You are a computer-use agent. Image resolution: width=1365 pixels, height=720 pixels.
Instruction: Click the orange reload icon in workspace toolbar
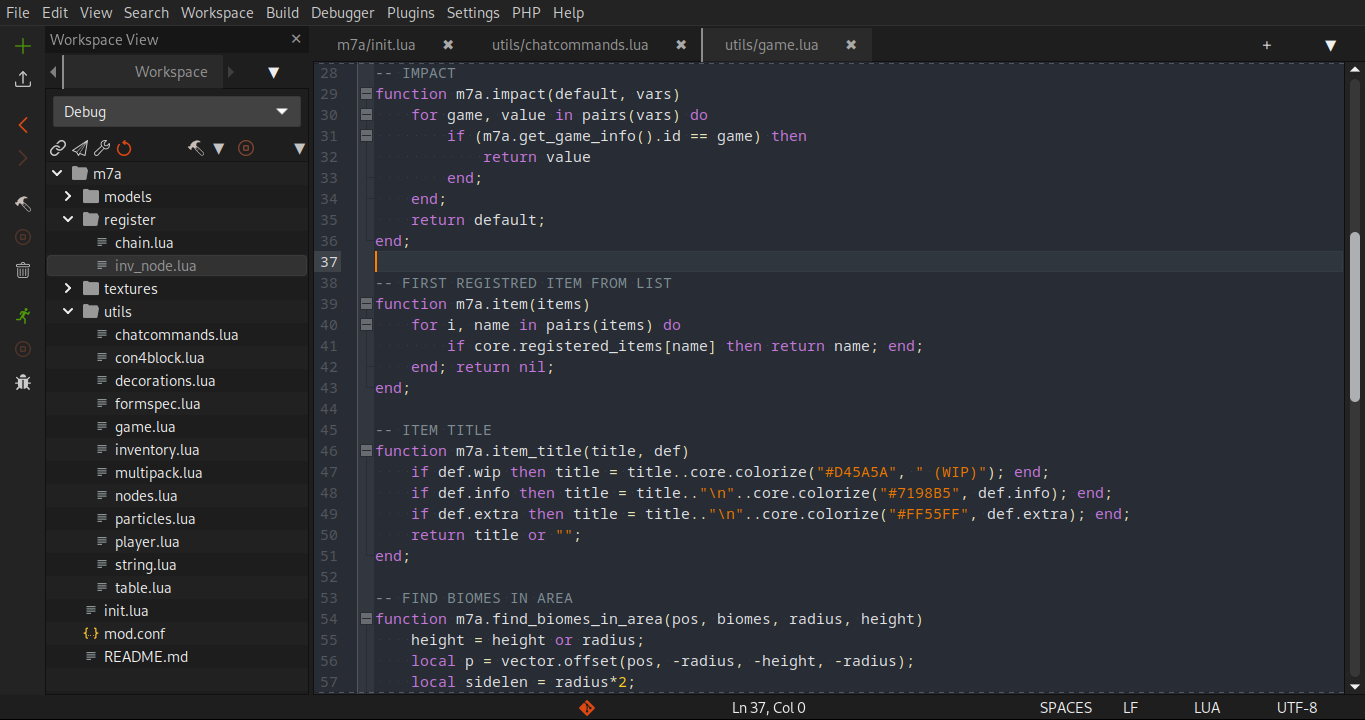tap(124, 149)
